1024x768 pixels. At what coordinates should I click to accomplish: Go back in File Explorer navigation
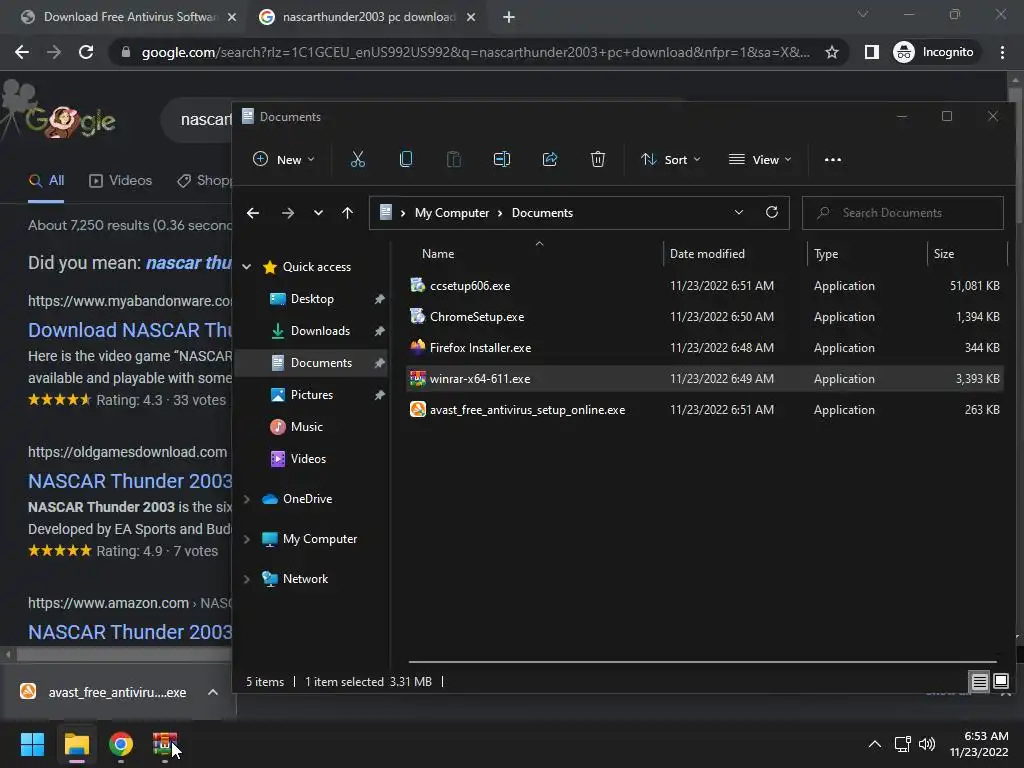click(253, 213)
